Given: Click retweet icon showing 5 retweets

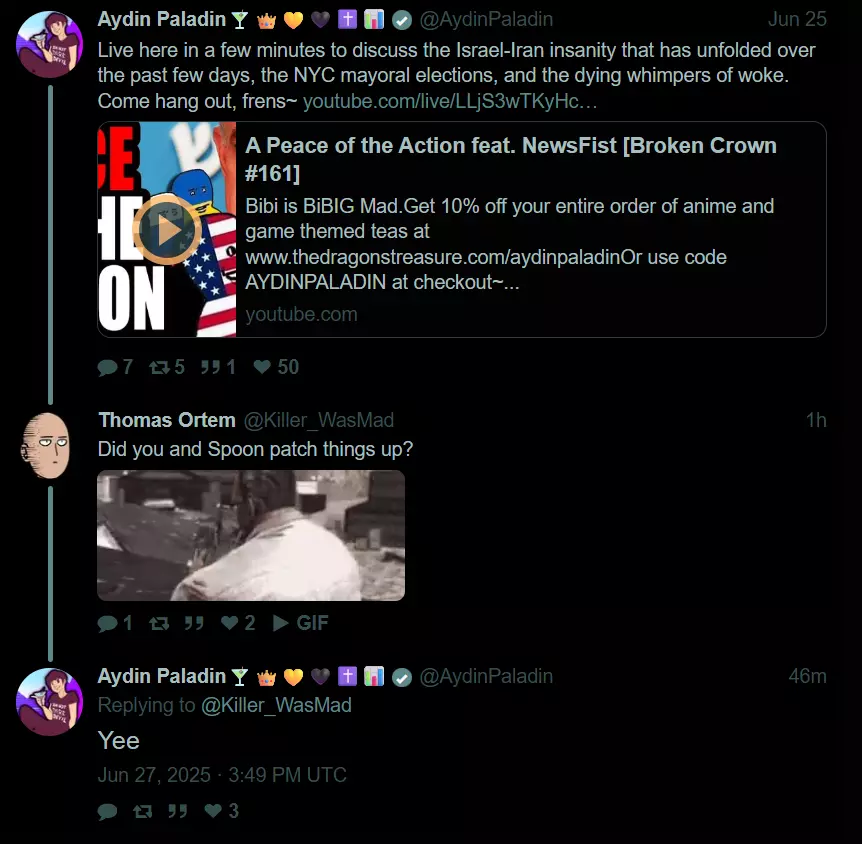Looking at the screenshot, I should (159, 367).
